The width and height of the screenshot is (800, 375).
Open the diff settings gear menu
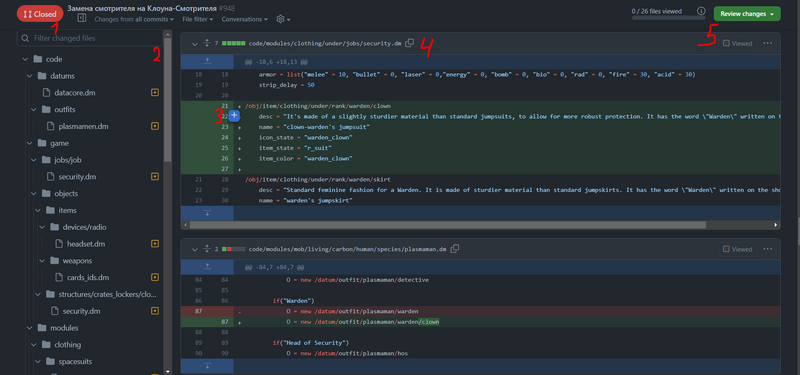coord(283,19)
